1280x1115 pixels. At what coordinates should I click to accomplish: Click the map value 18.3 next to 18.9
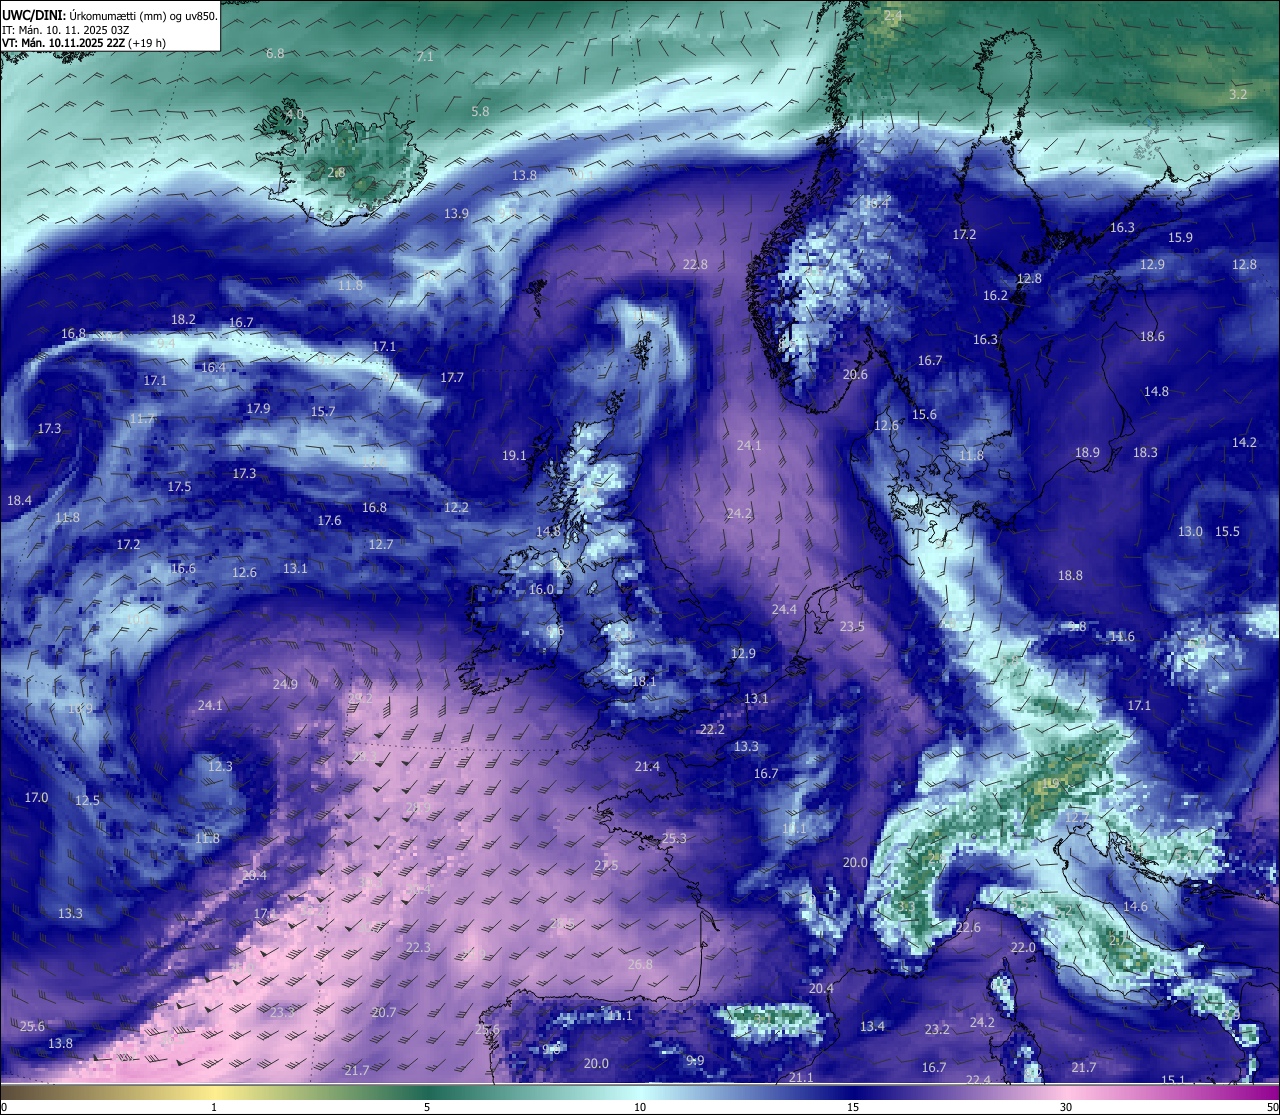tap(1145, 453)
